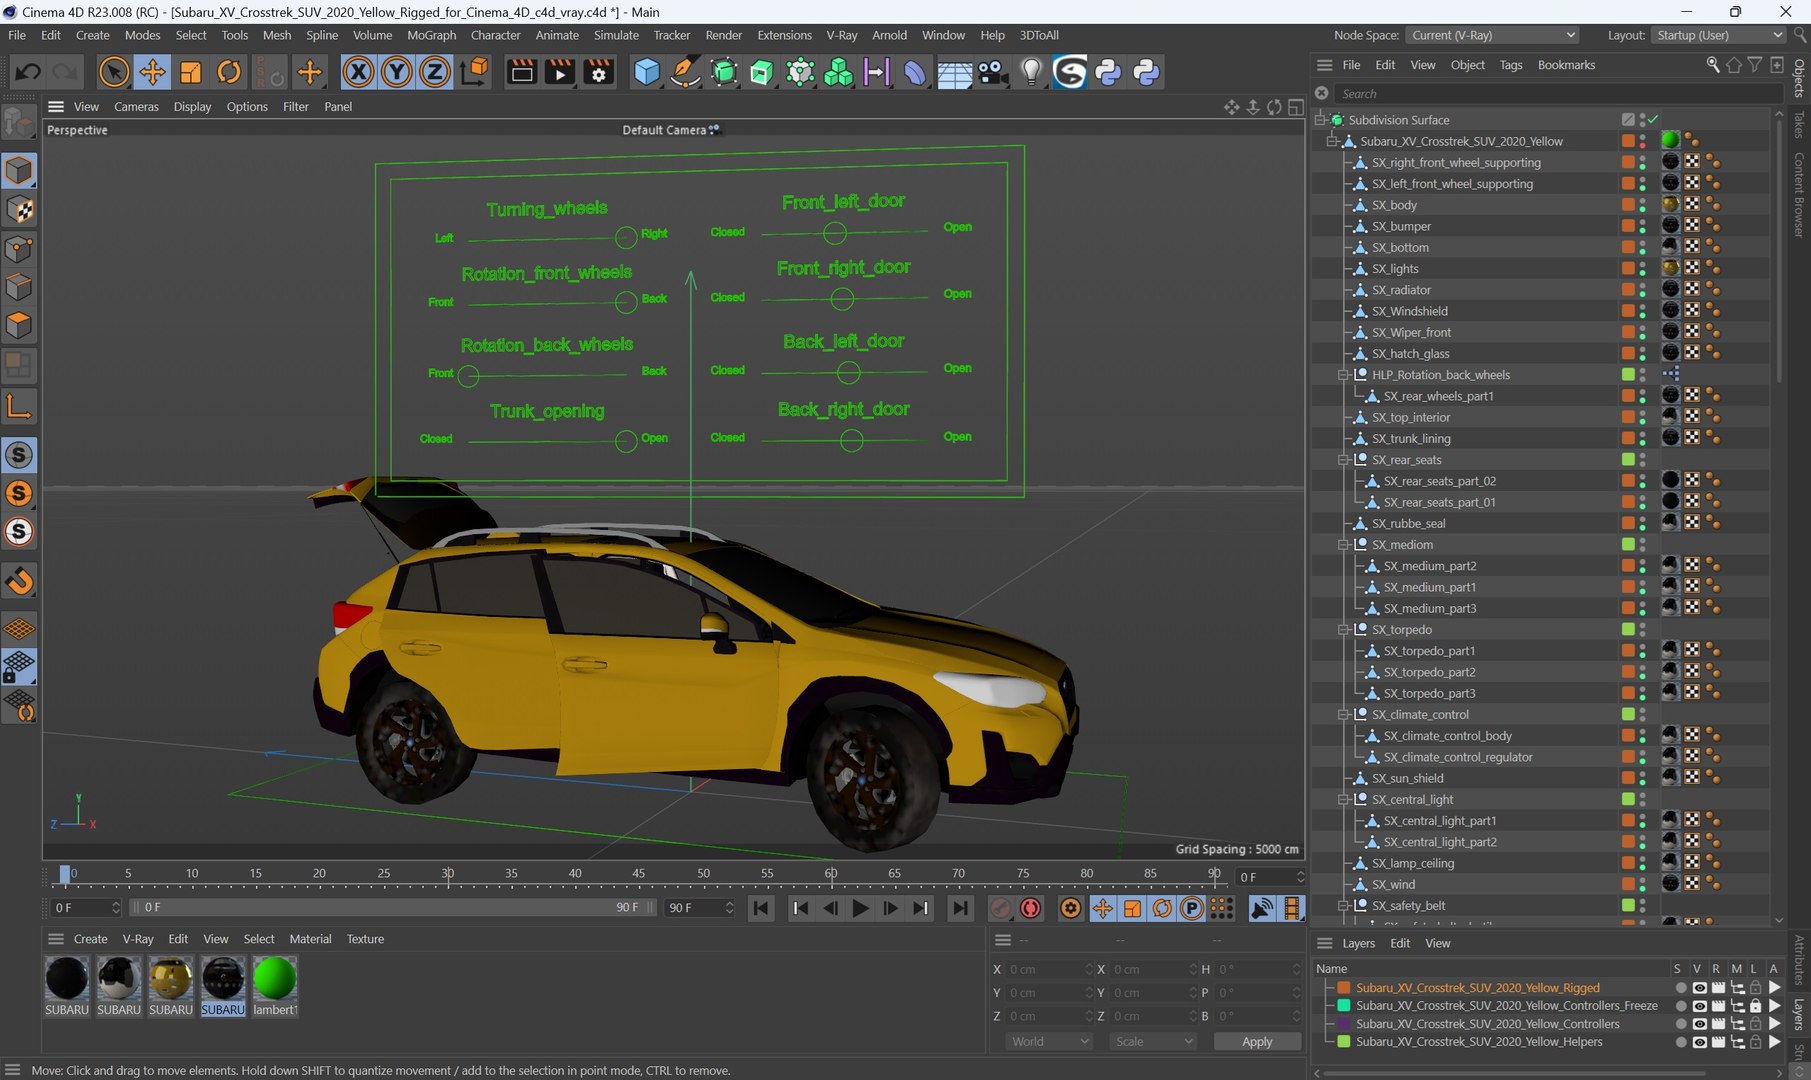Collapse SX_climate_control tree node
The width and height of the screenshot is (1811, 1080).
click(1344, 715)
